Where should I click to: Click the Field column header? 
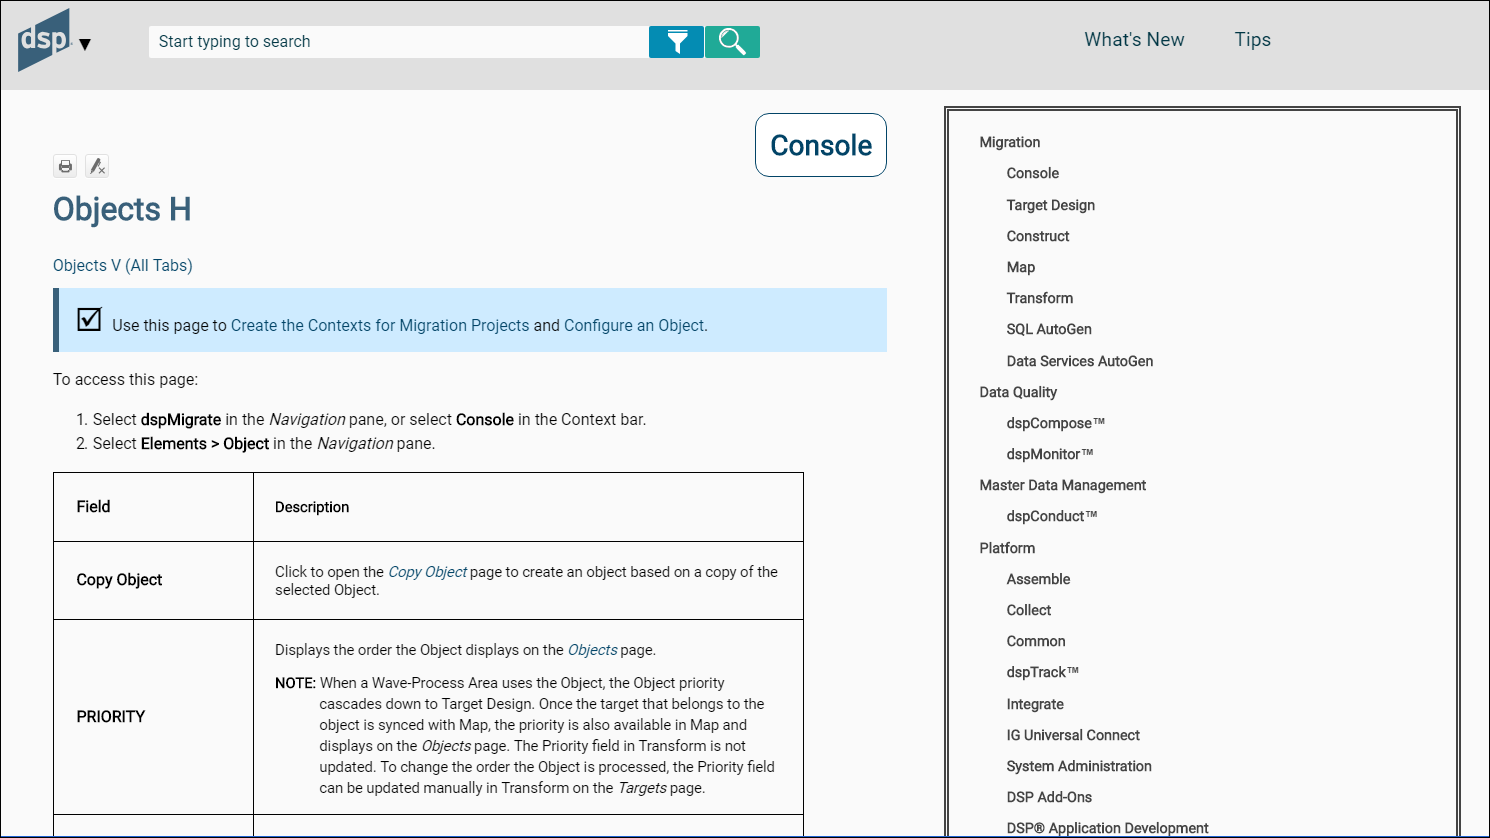coord(153,507)
